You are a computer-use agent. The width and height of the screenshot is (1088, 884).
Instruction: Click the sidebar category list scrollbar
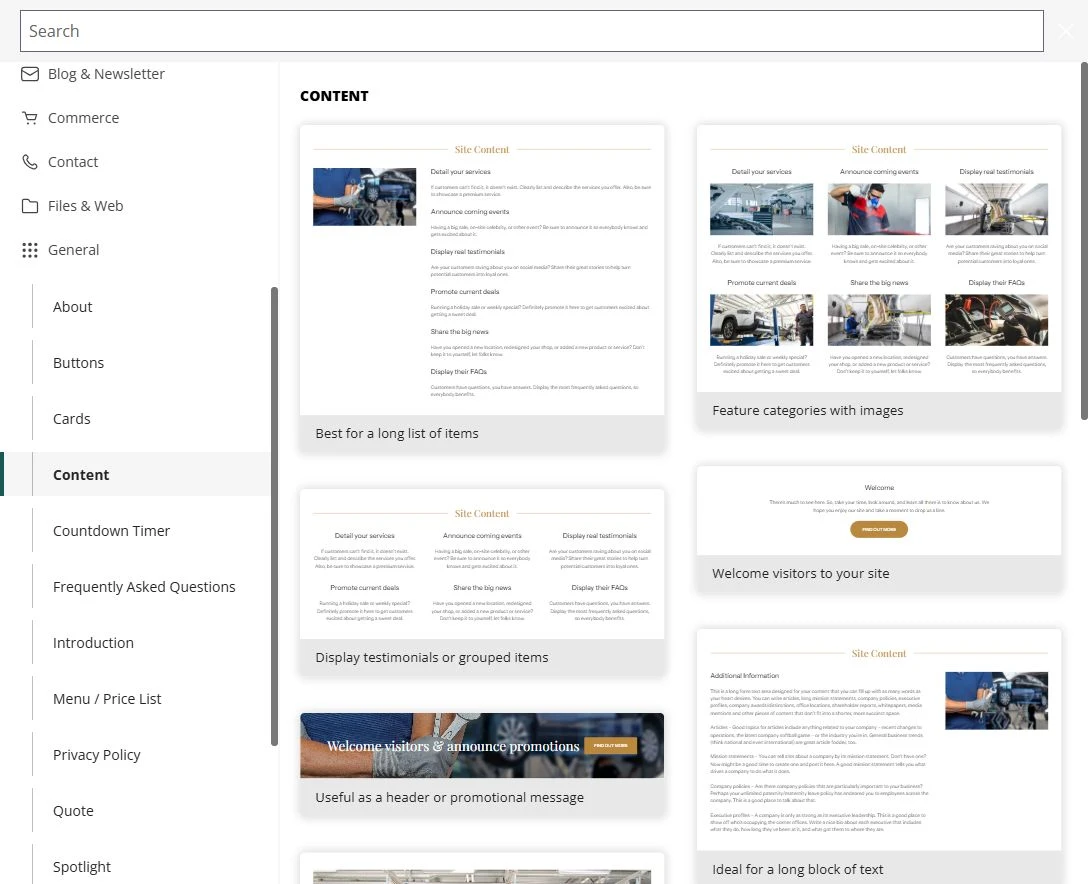(274, 516)
